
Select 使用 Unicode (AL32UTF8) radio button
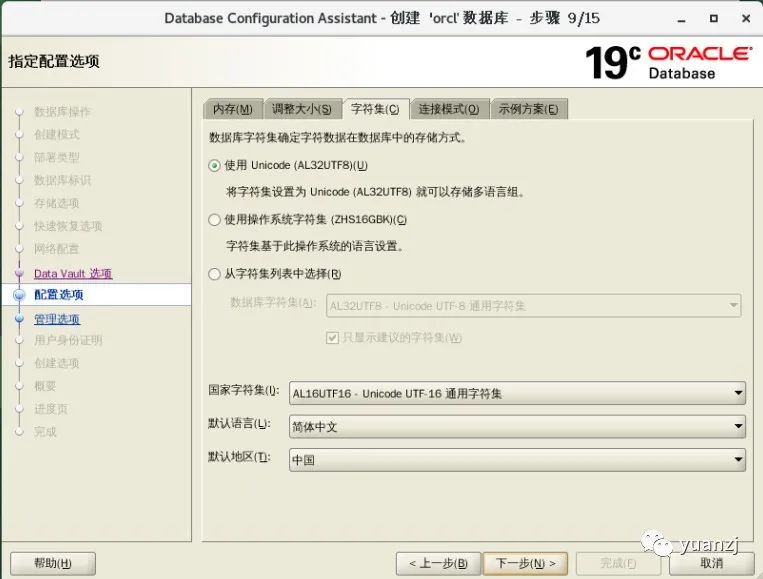(x=214, y=165)
